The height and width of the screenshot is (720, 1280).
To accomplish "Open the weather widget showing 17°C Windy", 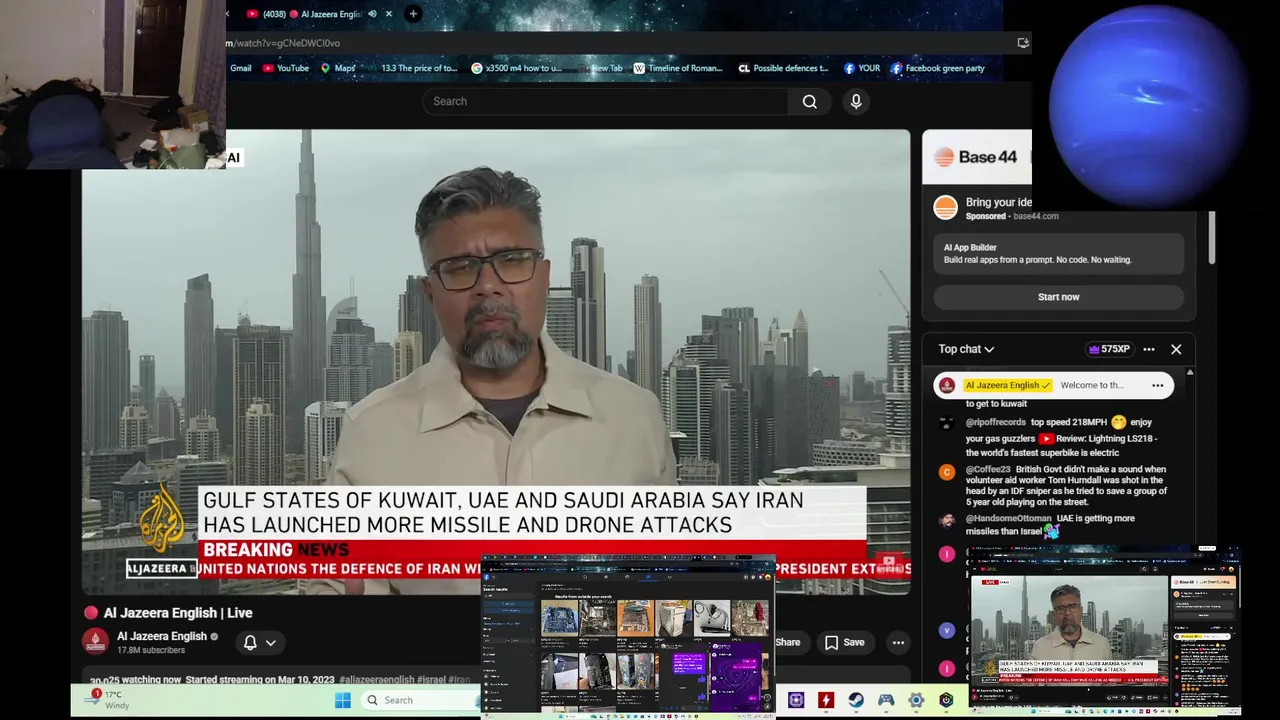I will (x=108, y=699).
